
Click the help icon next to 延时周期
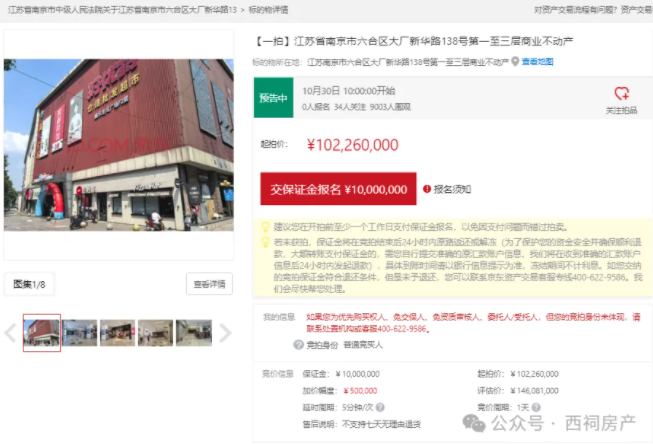(381, 409)
